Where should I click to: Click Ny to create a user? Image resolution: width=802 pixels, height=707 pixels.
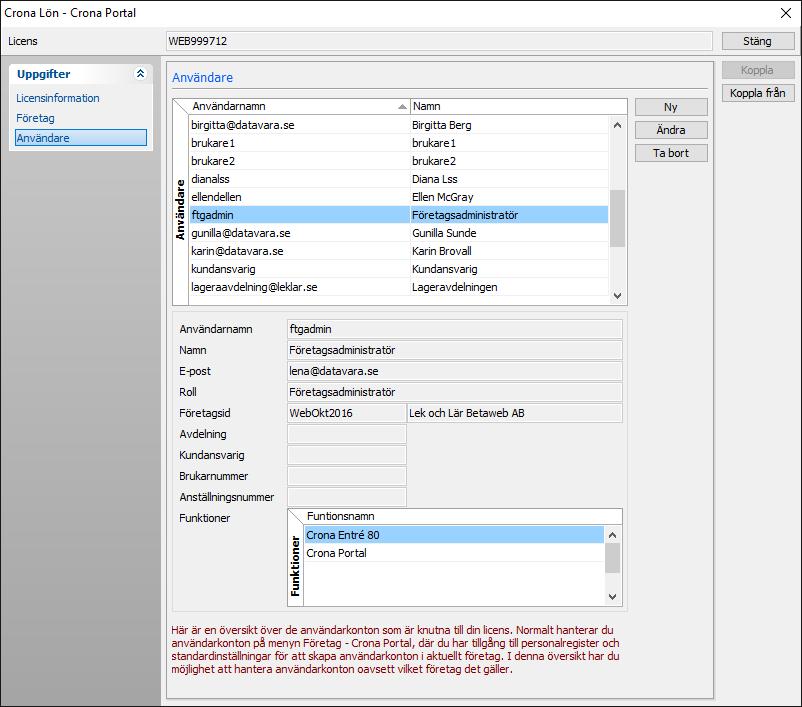(x=671, y=107)
